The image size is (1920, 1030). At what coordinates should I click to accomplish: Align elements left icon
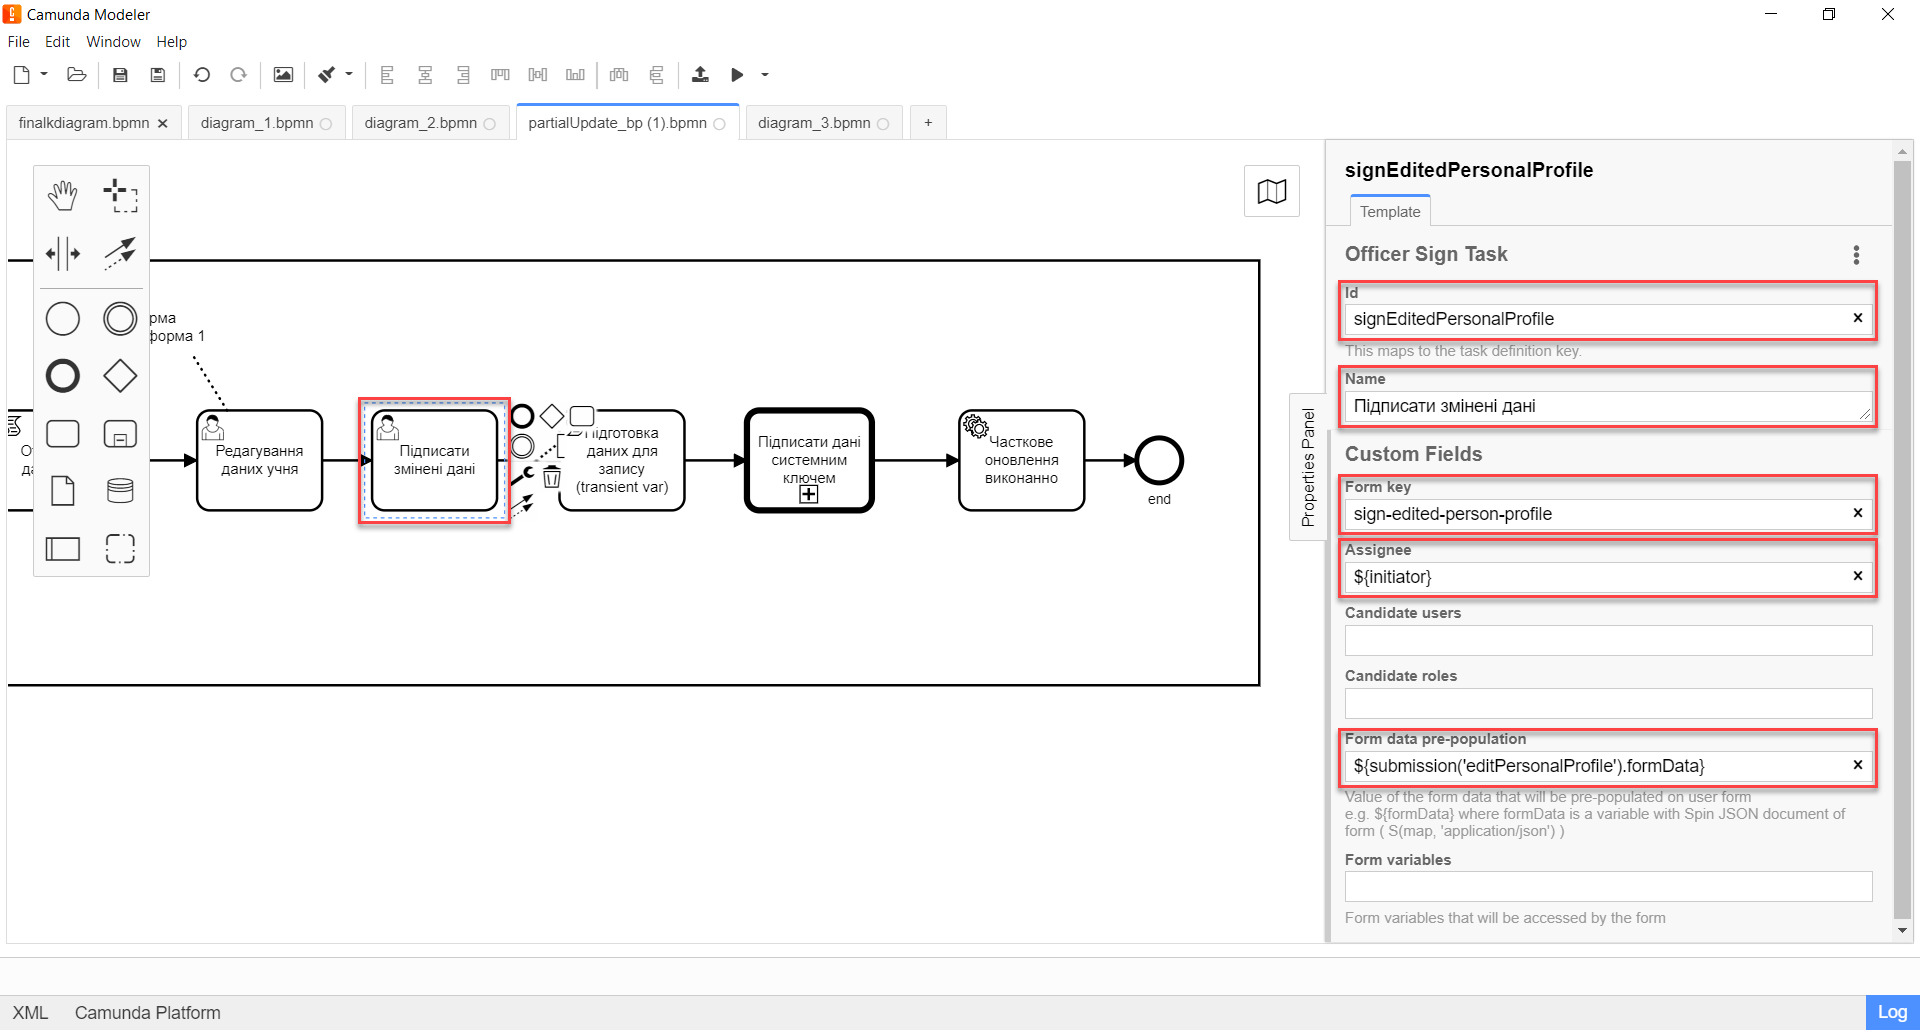click(388, 74)
